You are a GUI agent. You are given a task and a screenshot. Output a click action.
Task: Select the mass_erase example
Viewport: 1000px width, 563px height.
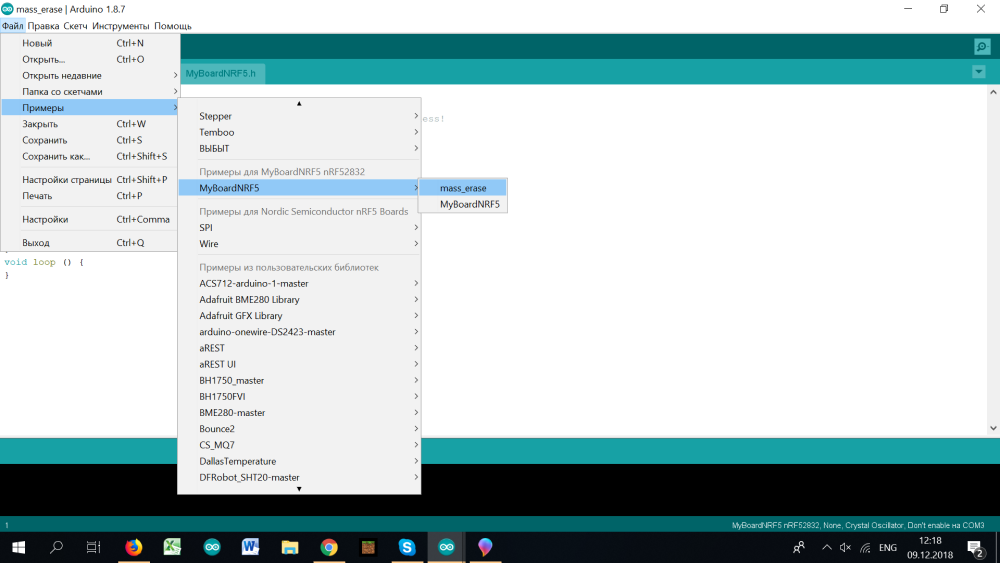(463, 188)
